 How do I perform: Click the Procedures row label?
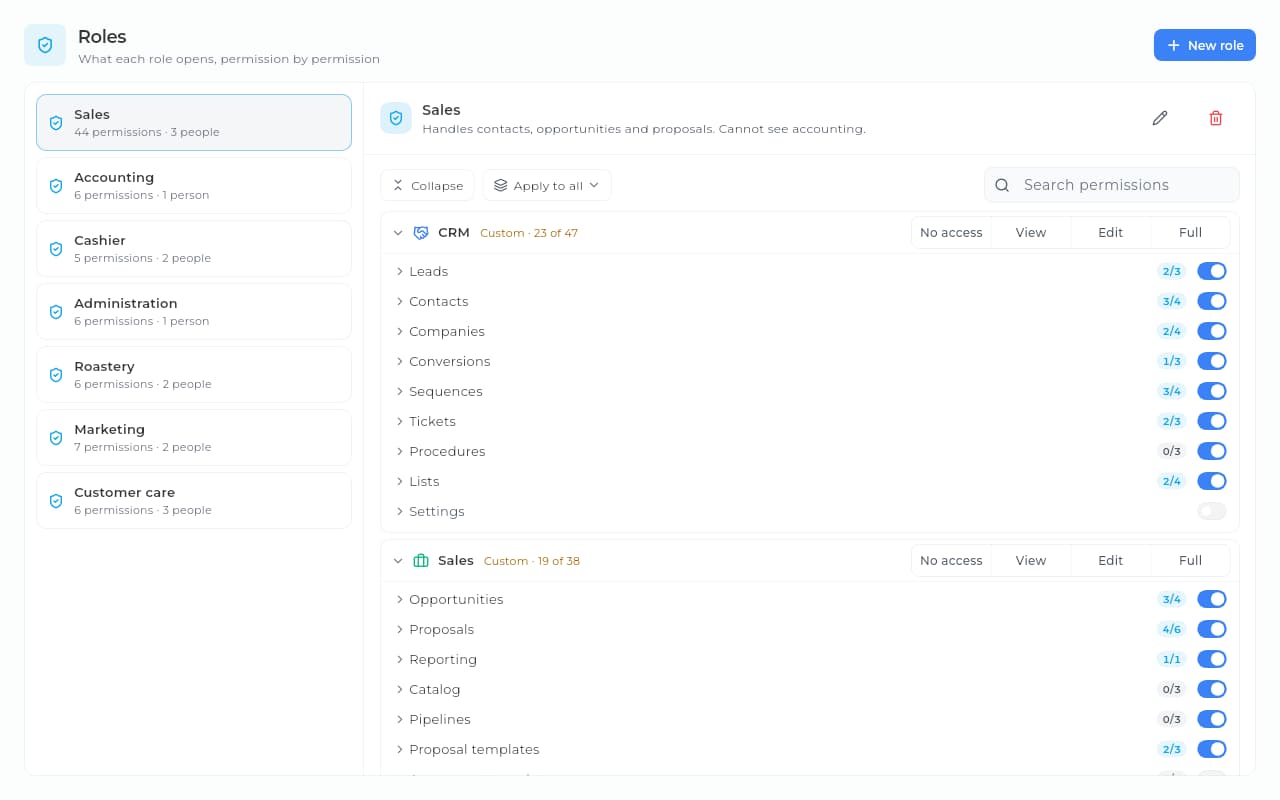(x=447, y=451)
